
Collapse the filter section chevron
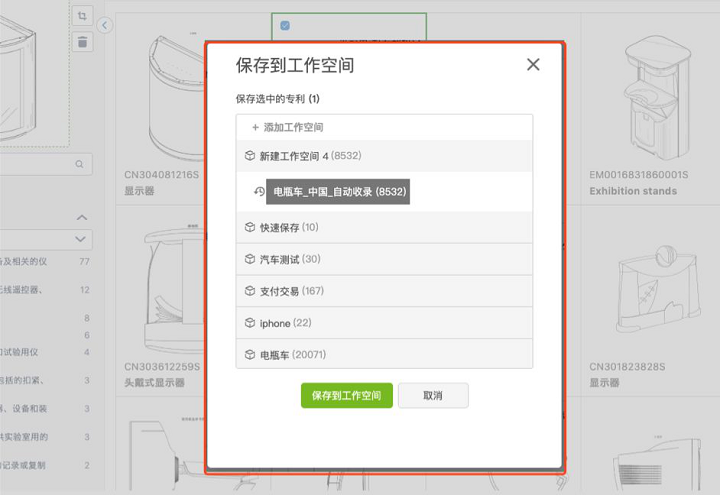pyautogui.click(x=82, y=218)
